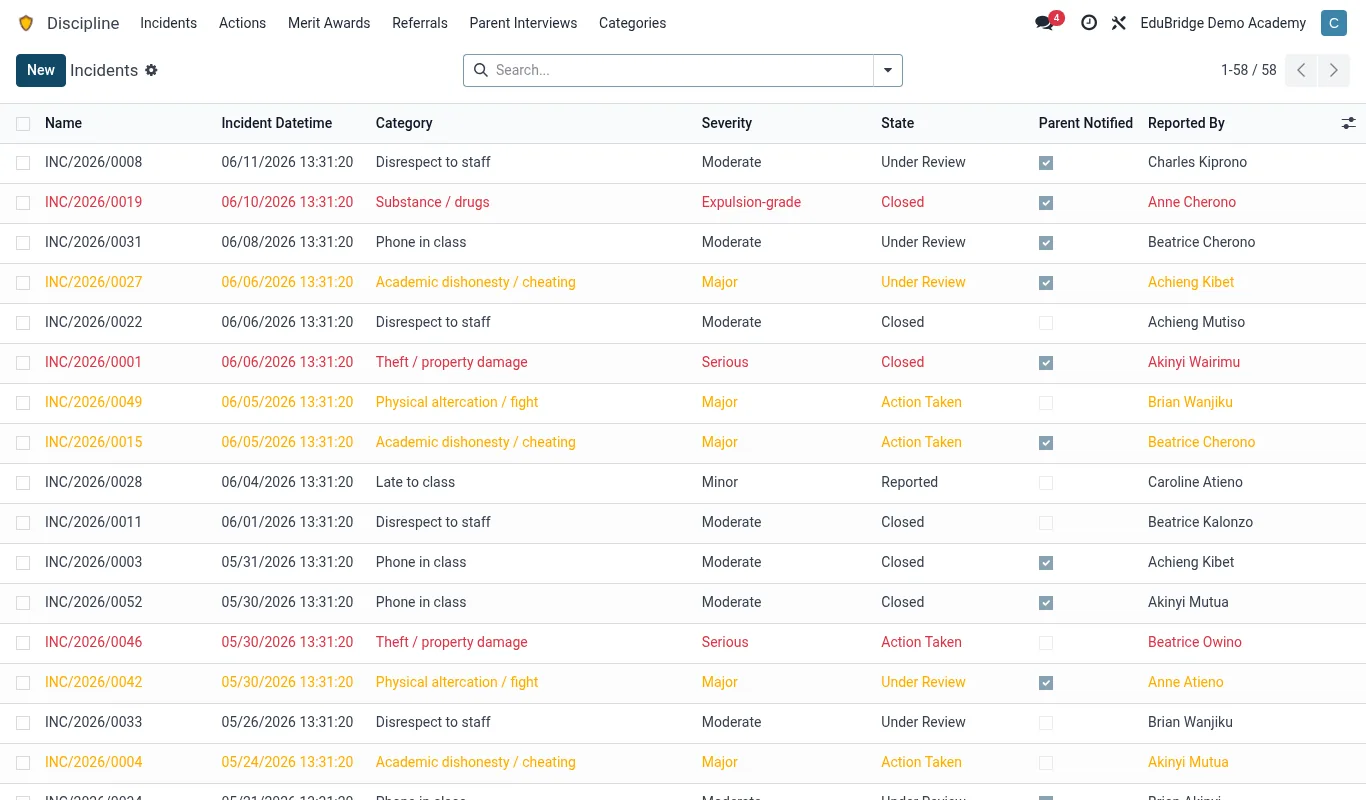
Task: Select row INC/2026/0019 checkbox
Action: point(23,203)
